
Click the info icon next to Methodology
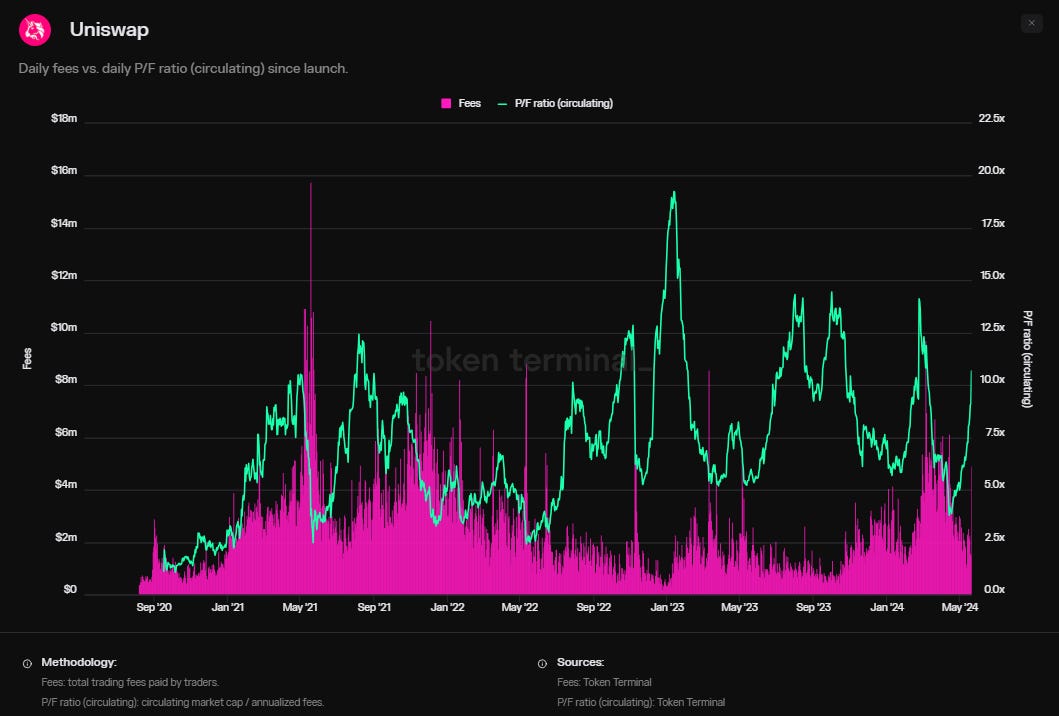point(27,663)
